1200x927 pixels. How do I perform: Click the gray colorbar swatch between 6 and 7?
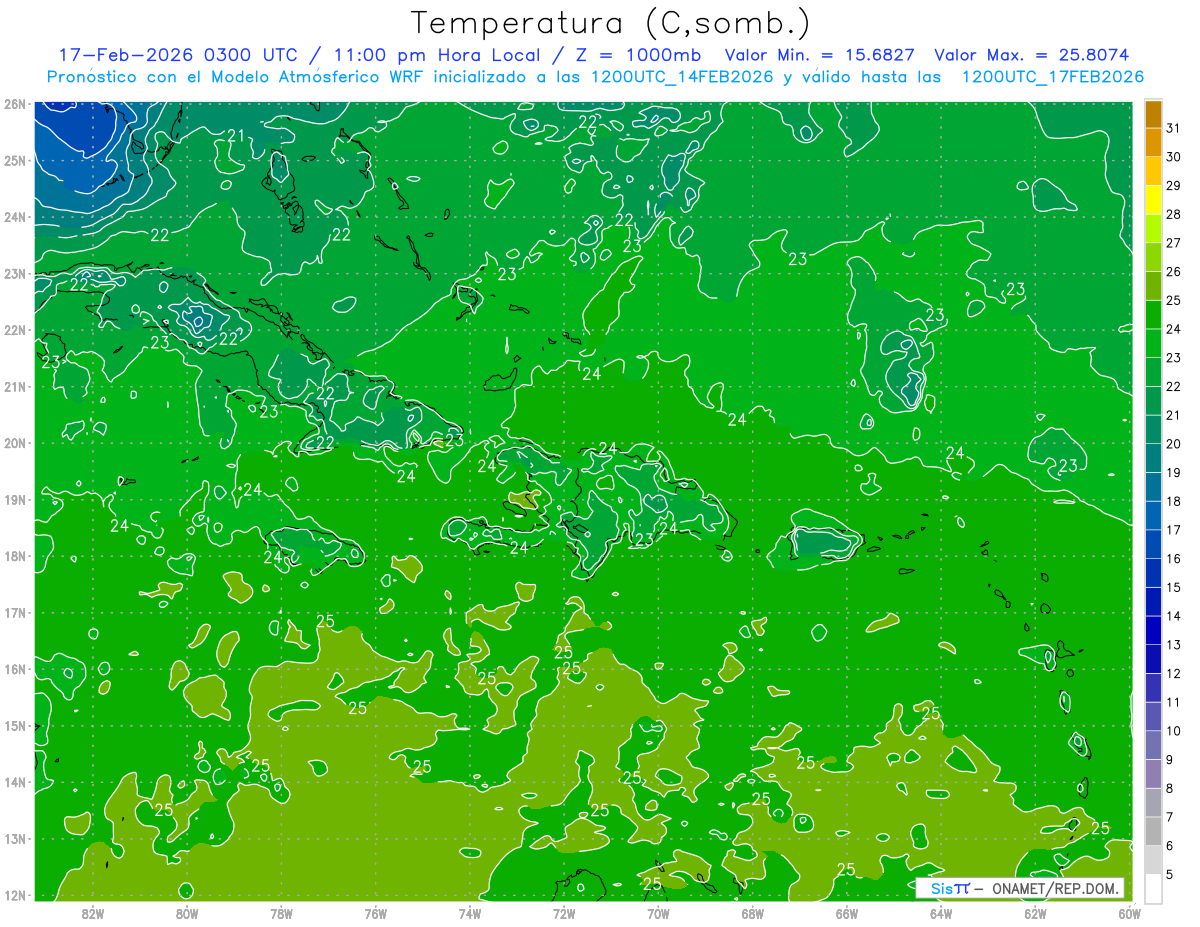pyautogui.click(x=1153, y=831)
